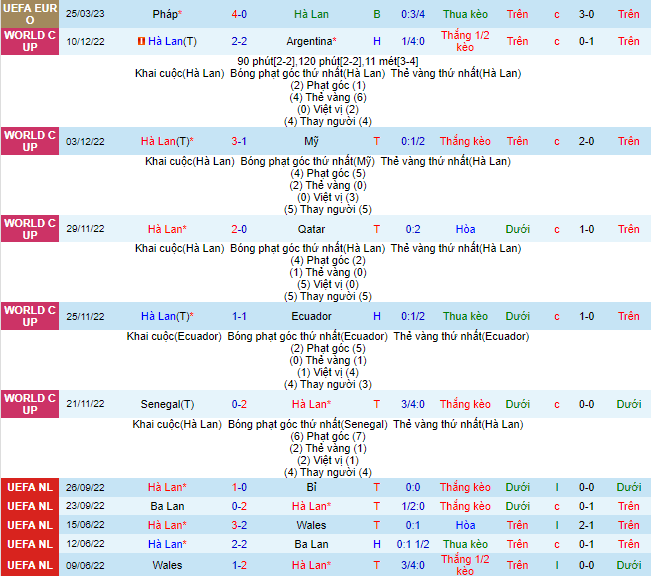Open the Ba Lan home team on 23/09/22
The width and height of the screenshot is (651, 576).
tap(166, 506)
